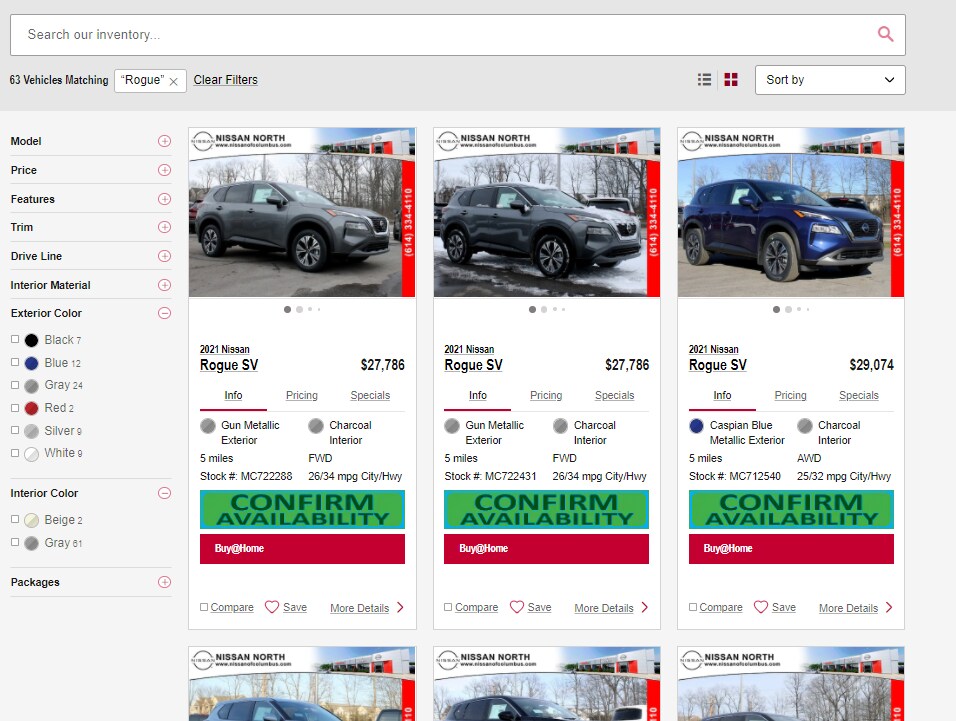Open Specials tab on MC722288 card
Viewport: 956px width, 721px height.
[x=370, y=395]
